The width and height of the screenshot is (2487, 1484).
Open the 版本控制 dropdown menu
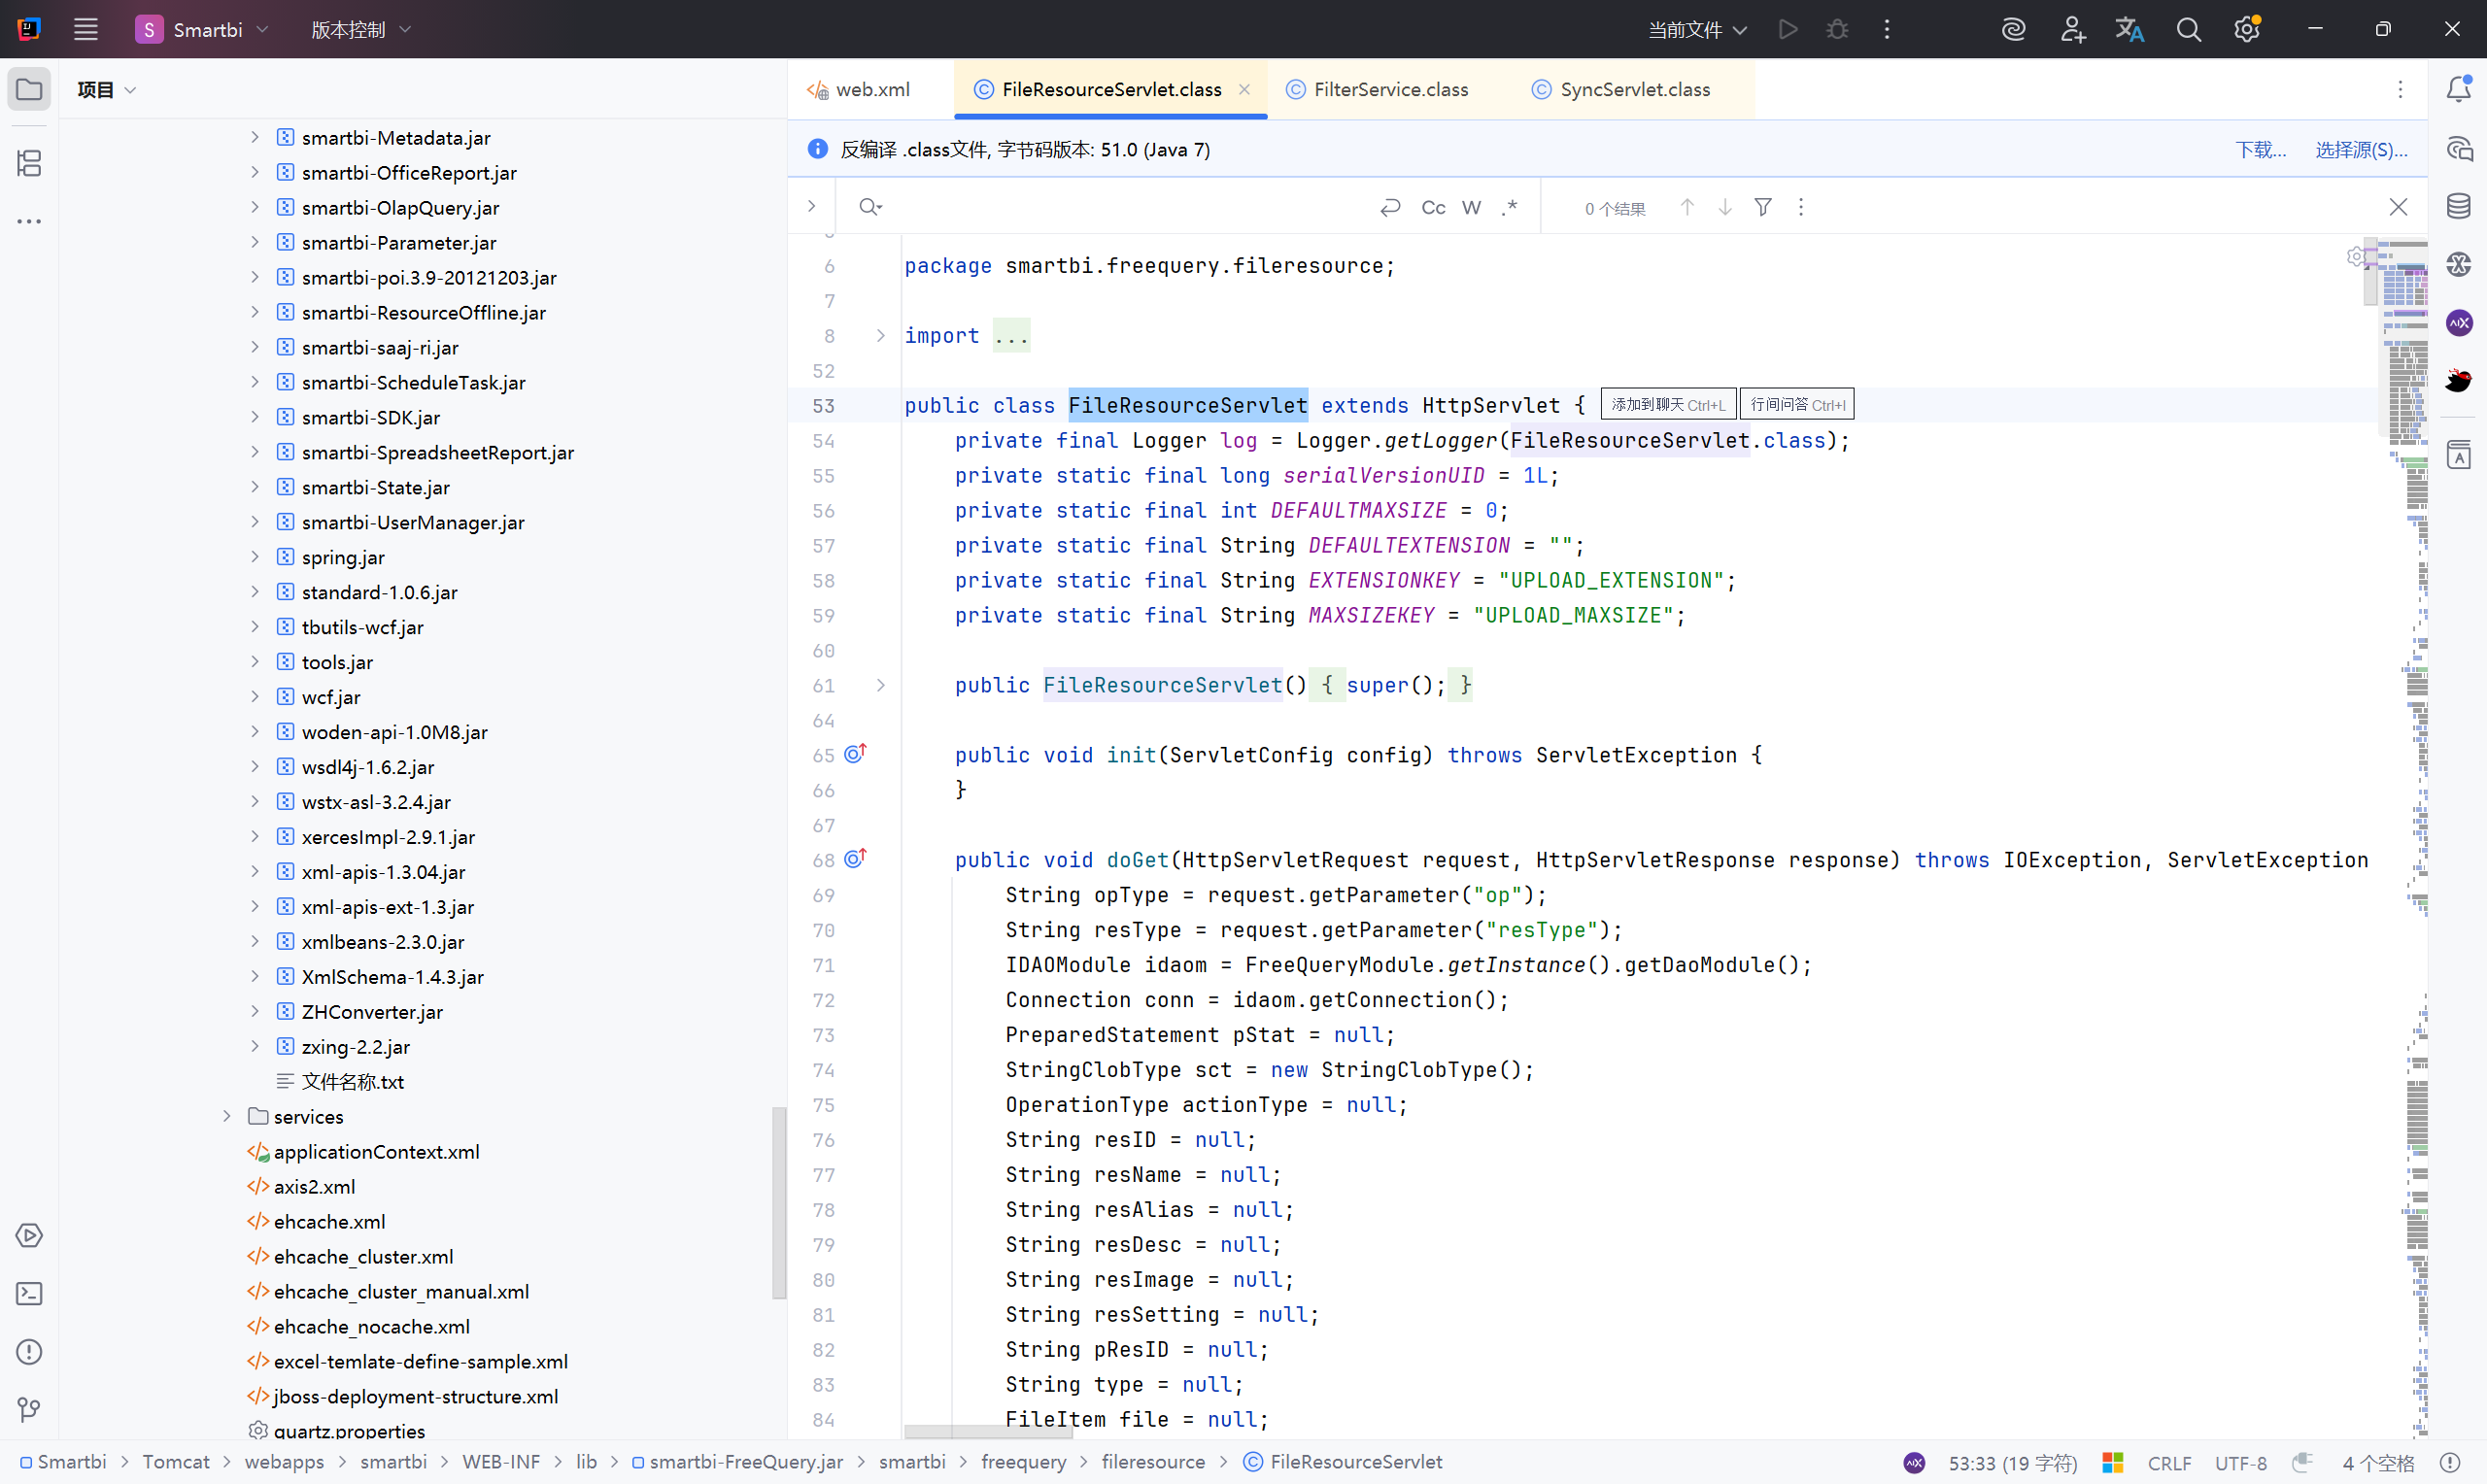(x=360, y=30)
